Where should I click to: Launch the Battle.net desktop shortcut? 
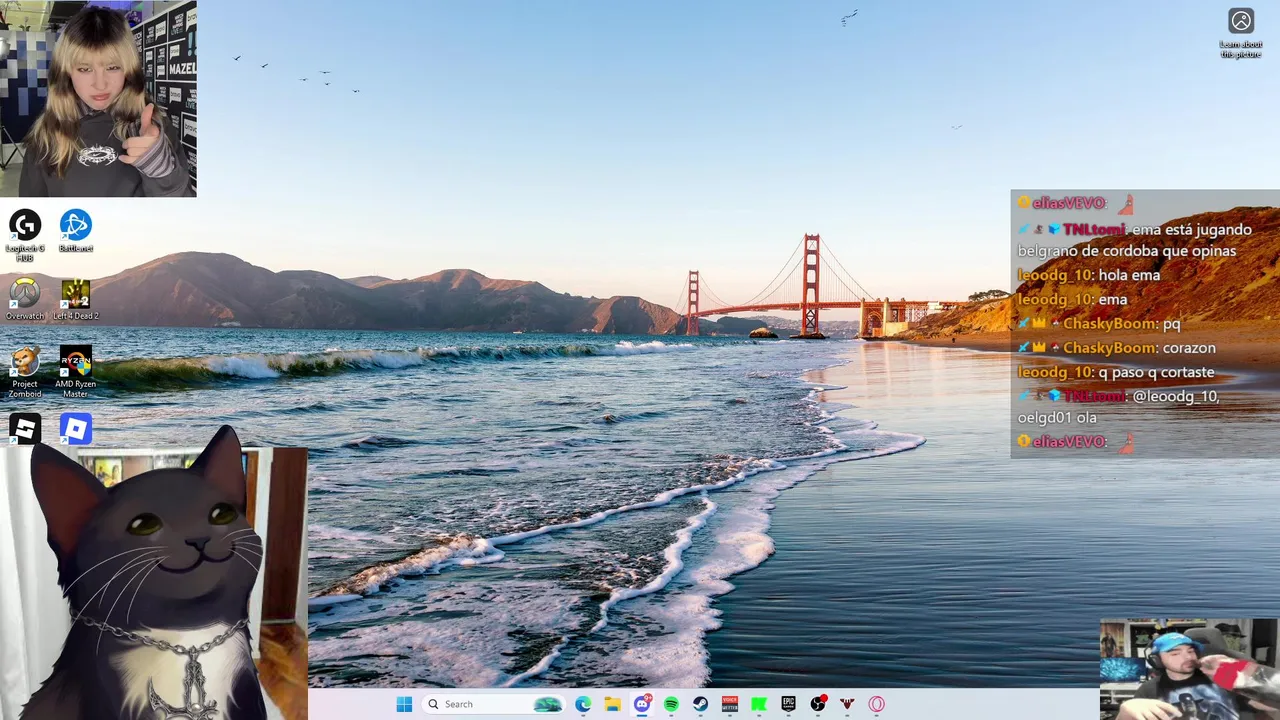tap(75, 231)
